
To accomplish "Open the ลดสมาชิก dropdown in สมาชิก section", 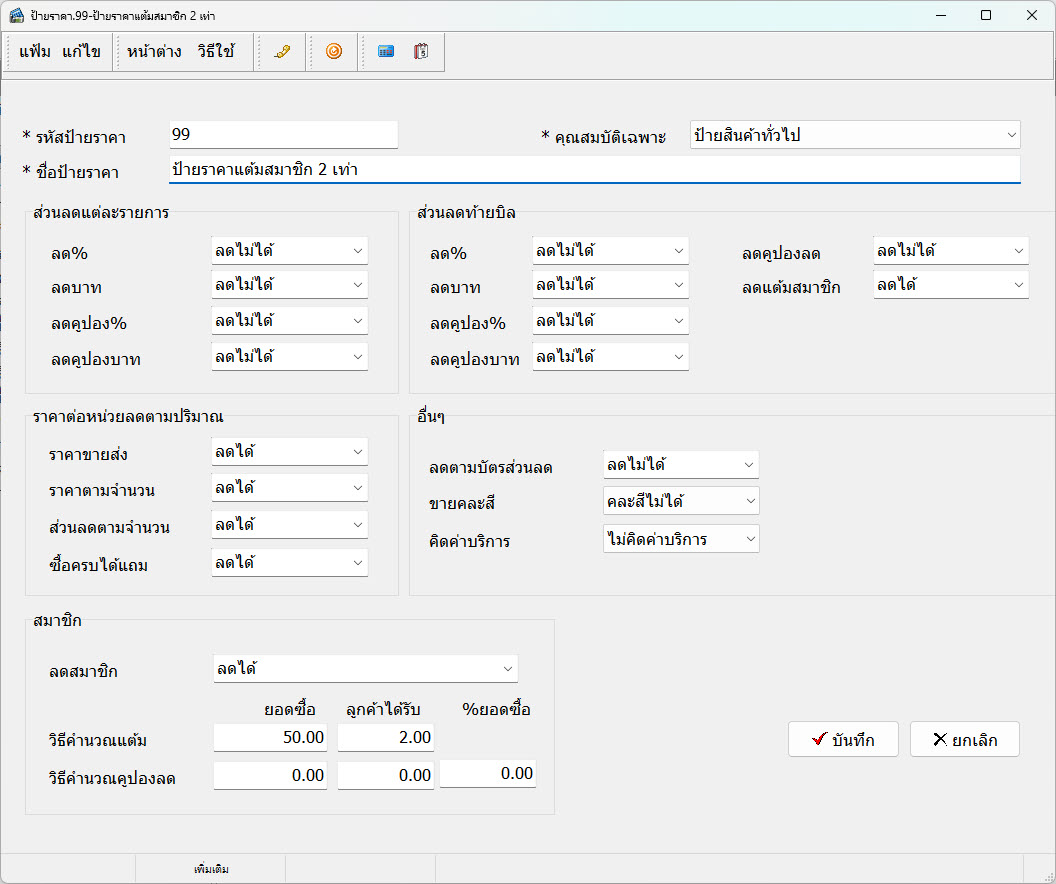I will [x=365, y=668].
